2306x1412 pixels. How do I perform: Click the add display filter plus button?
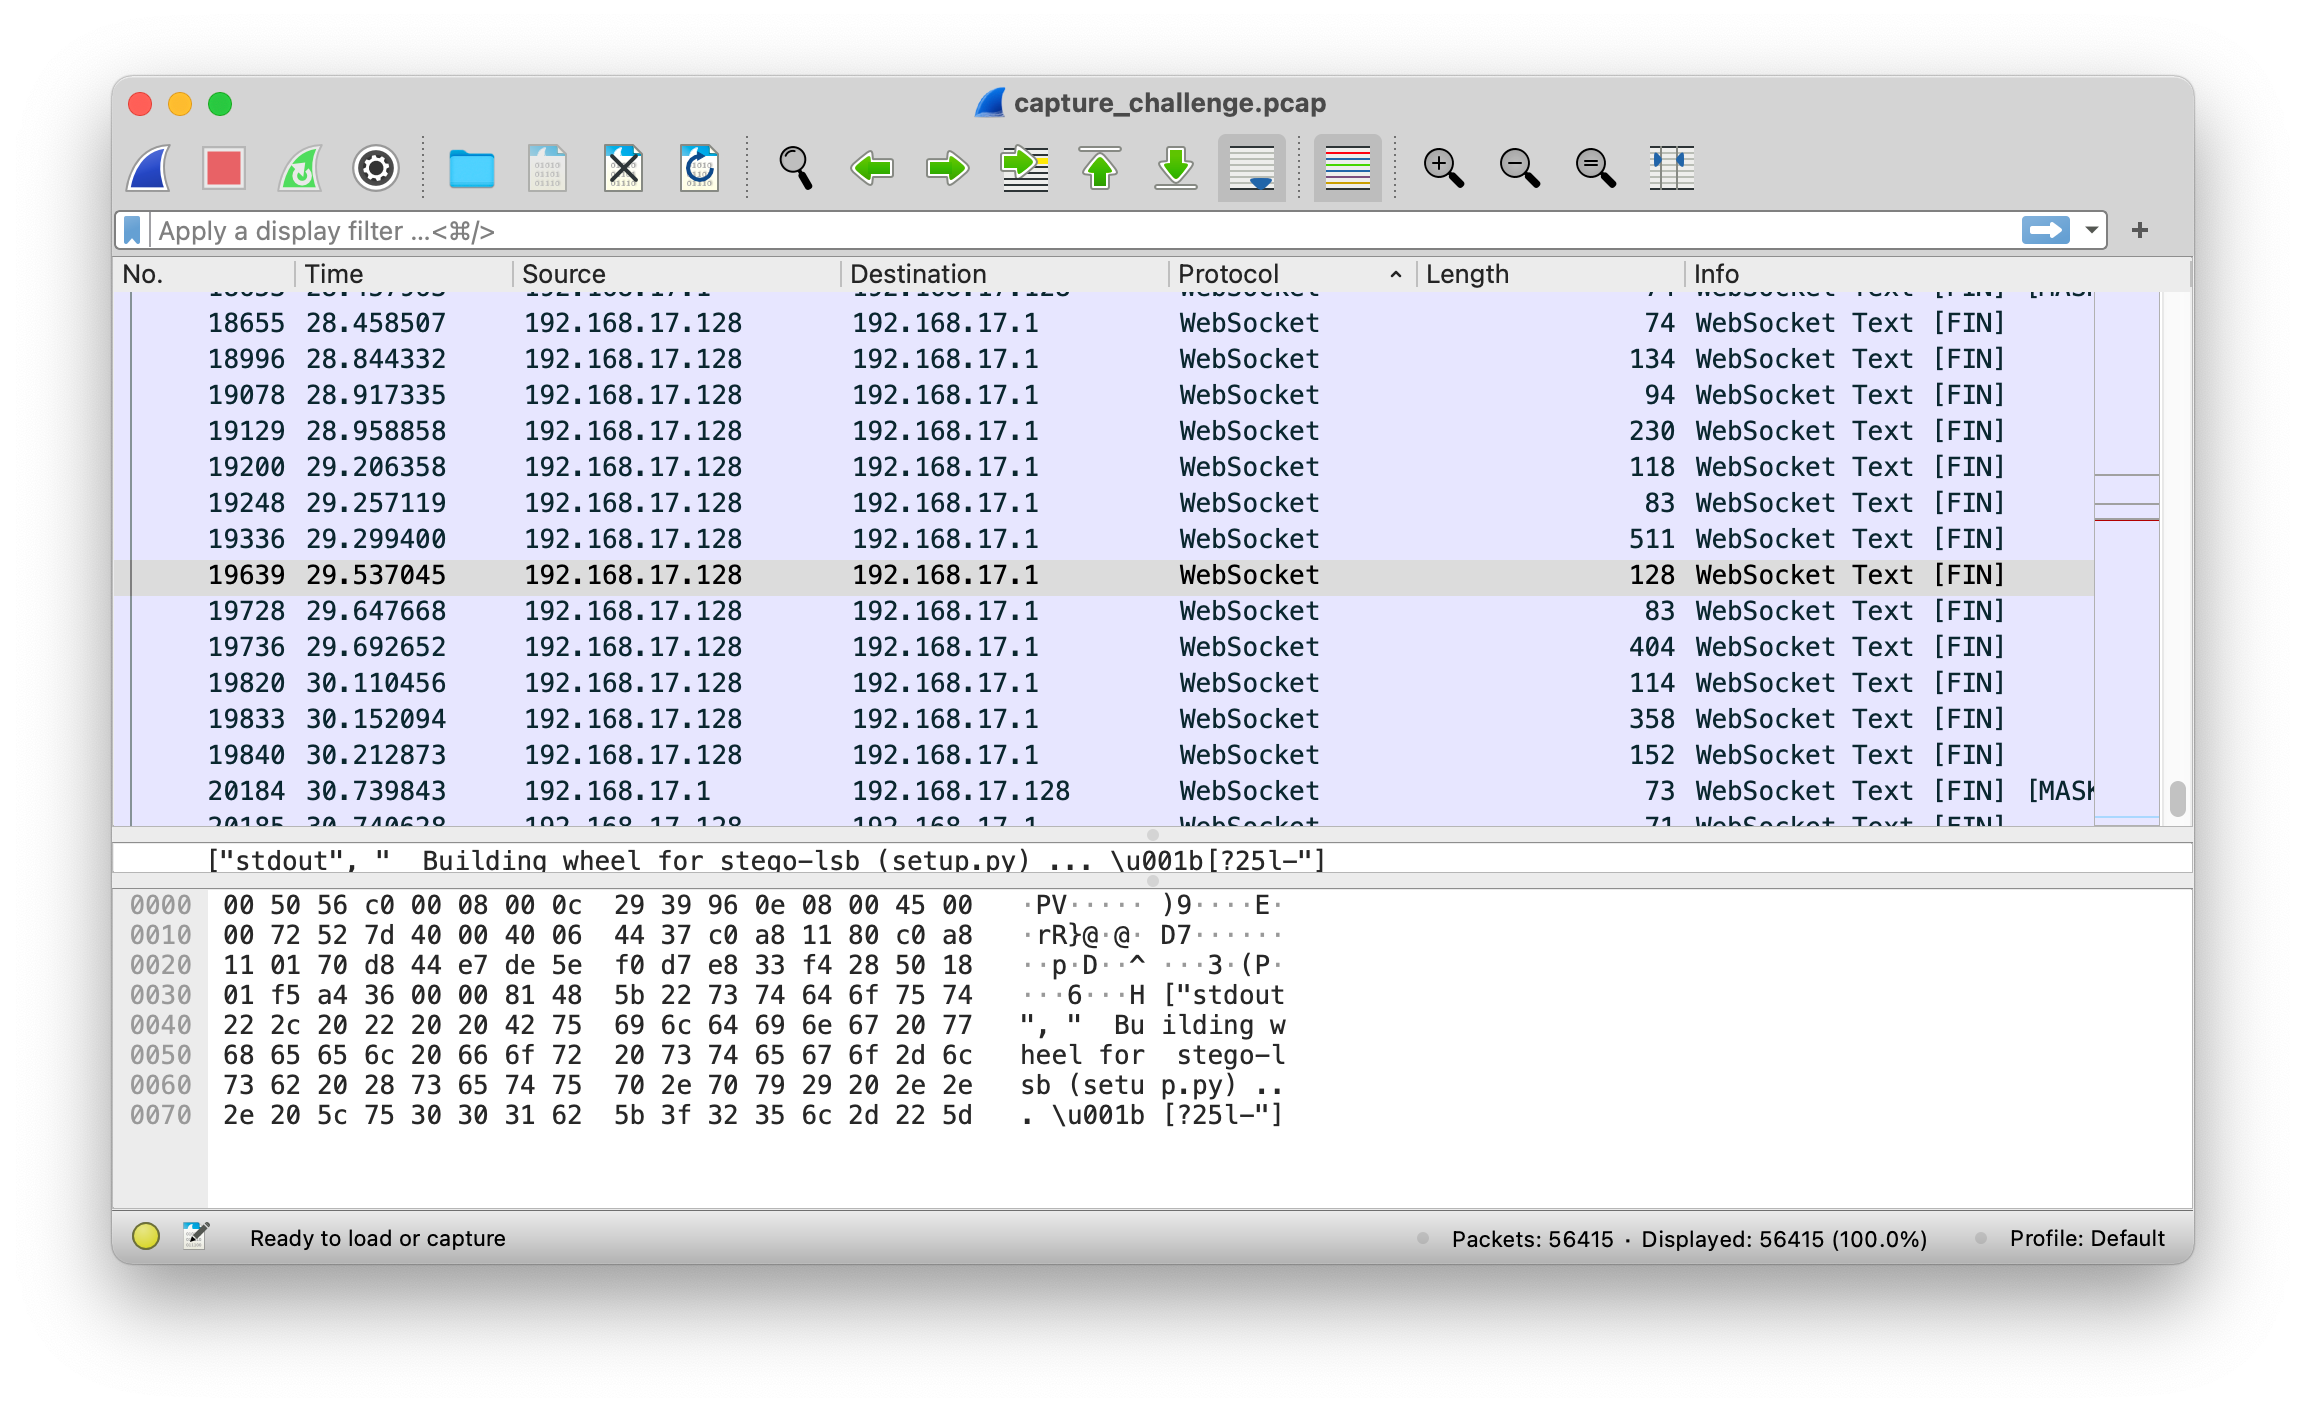pyautogui.click(x=2138, y=231)
